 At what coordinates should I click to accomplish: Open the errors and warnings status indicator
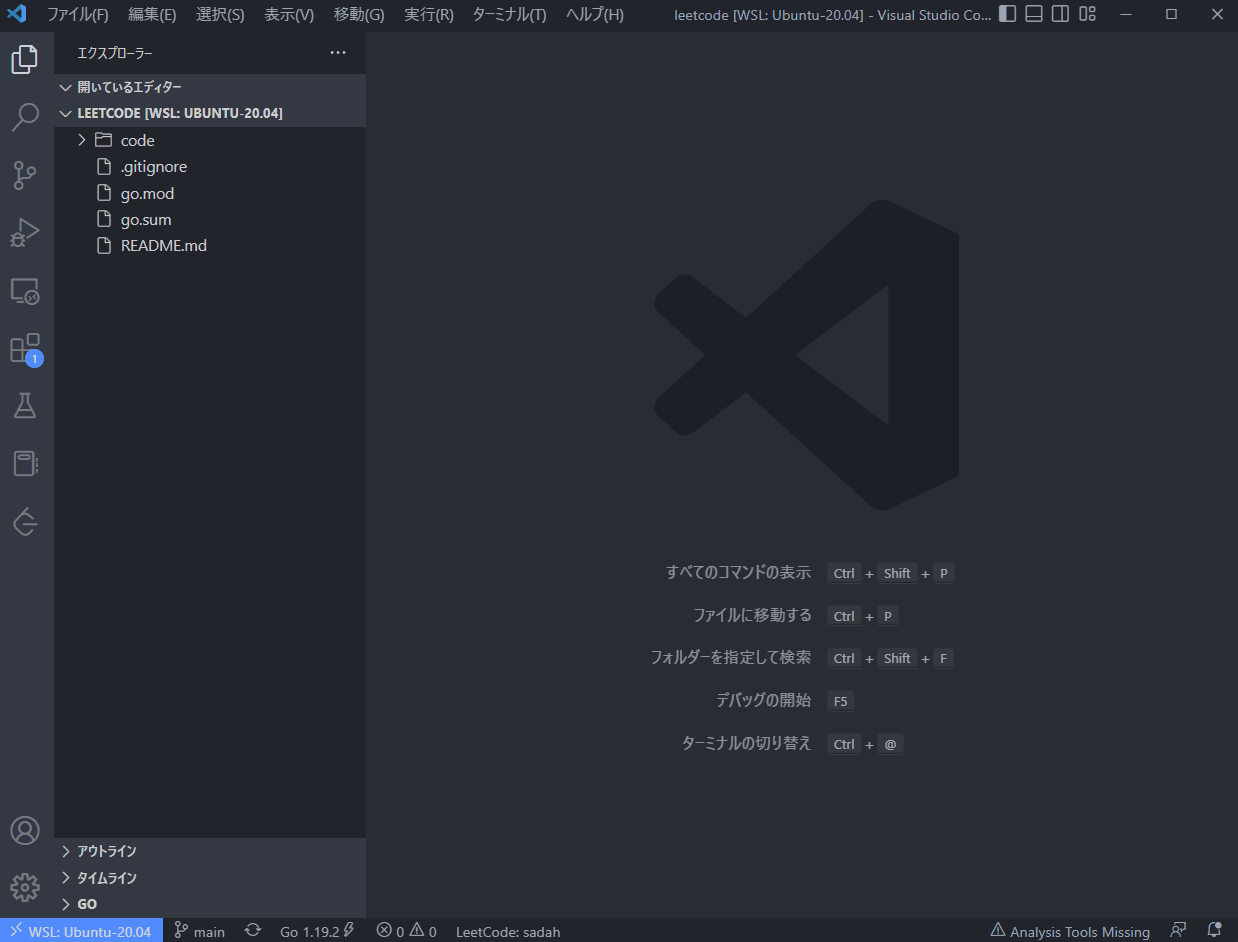click(x=406, y=931)
